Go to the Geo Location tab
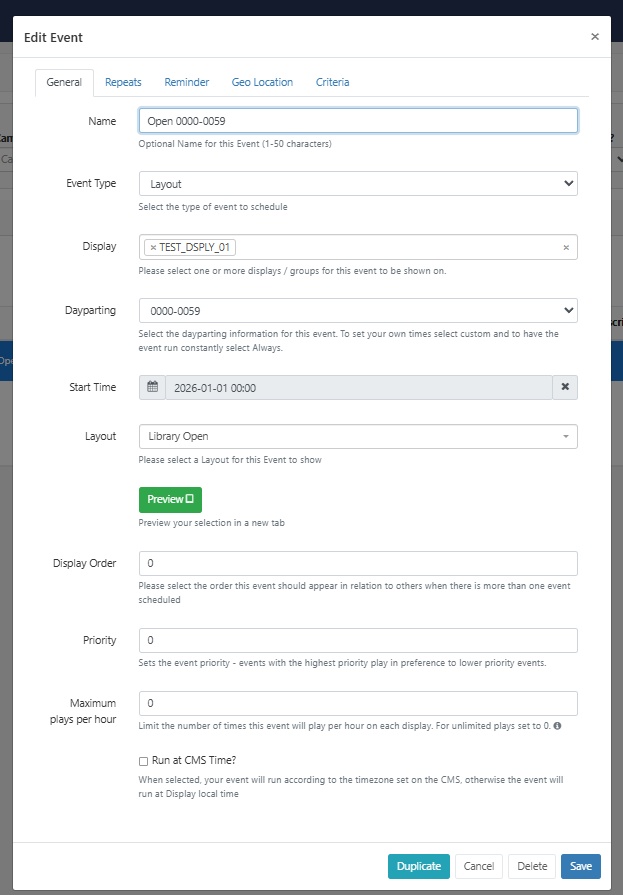This screenshot has width=623, height=895. [262, 82]
